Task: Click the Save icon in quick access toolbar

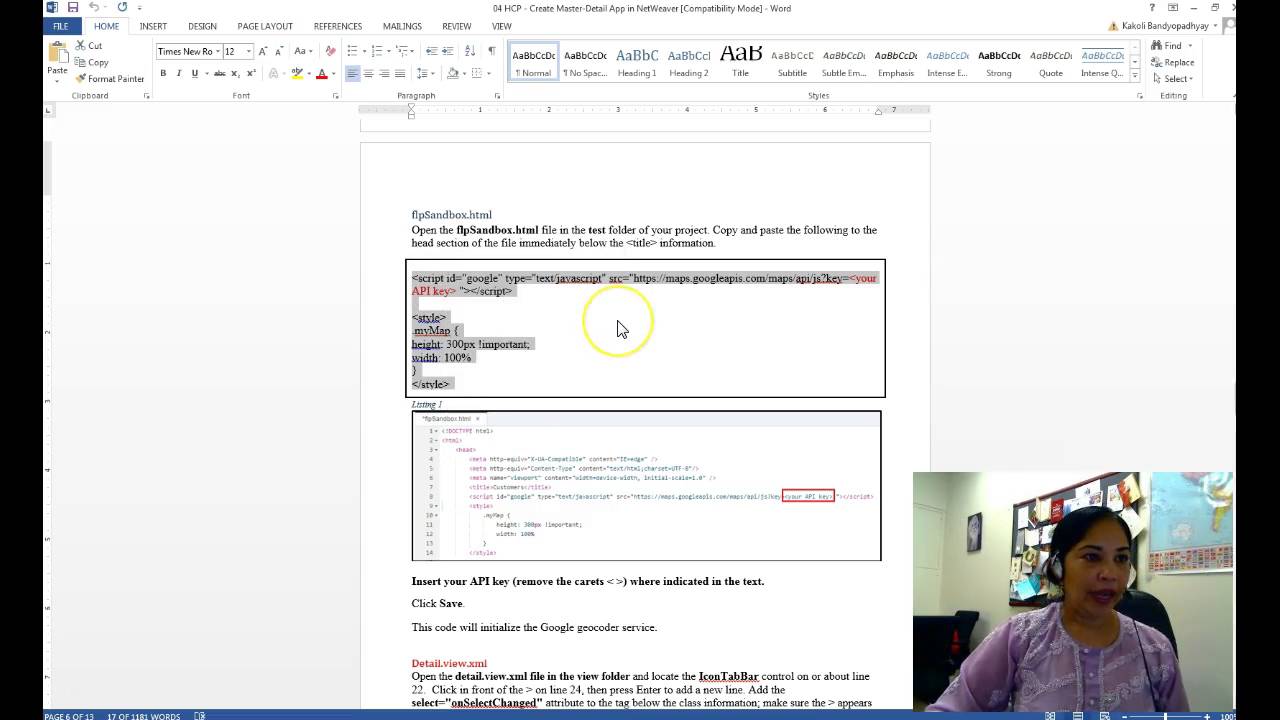Action: click(x=73, y=8)
